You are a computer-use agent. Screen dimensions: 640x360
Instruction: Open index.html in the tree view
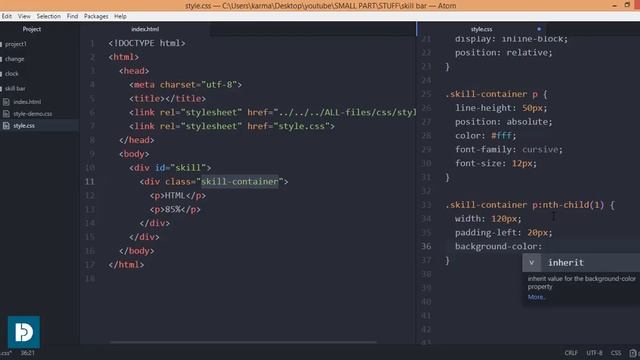27,102
